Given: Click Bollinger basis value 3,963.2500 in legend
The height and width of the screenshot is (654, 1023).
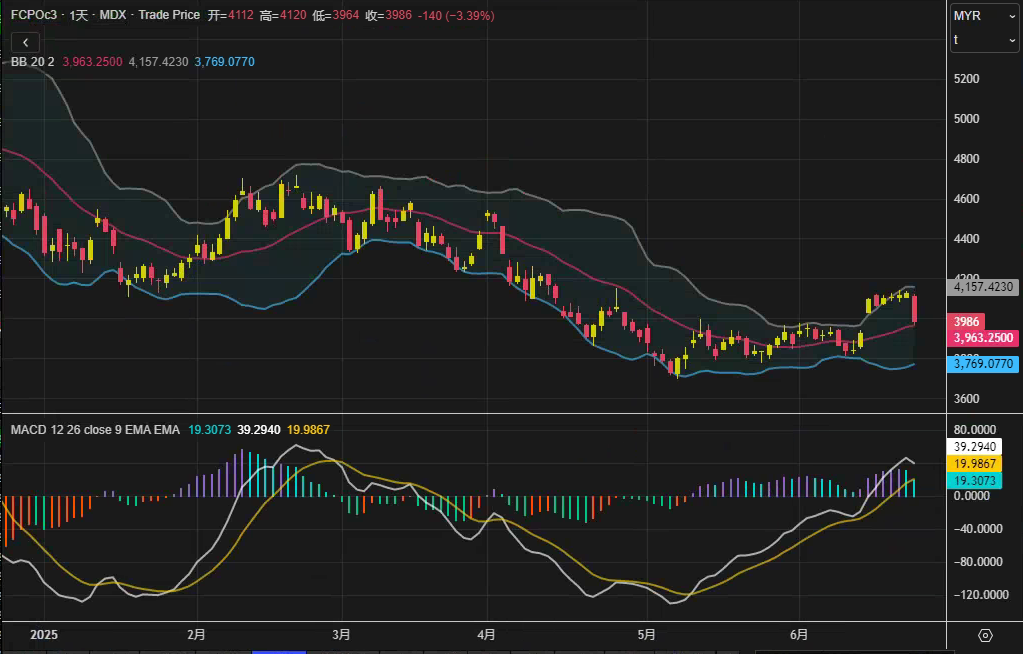Looking at the screenshot, I should [92, 62].
